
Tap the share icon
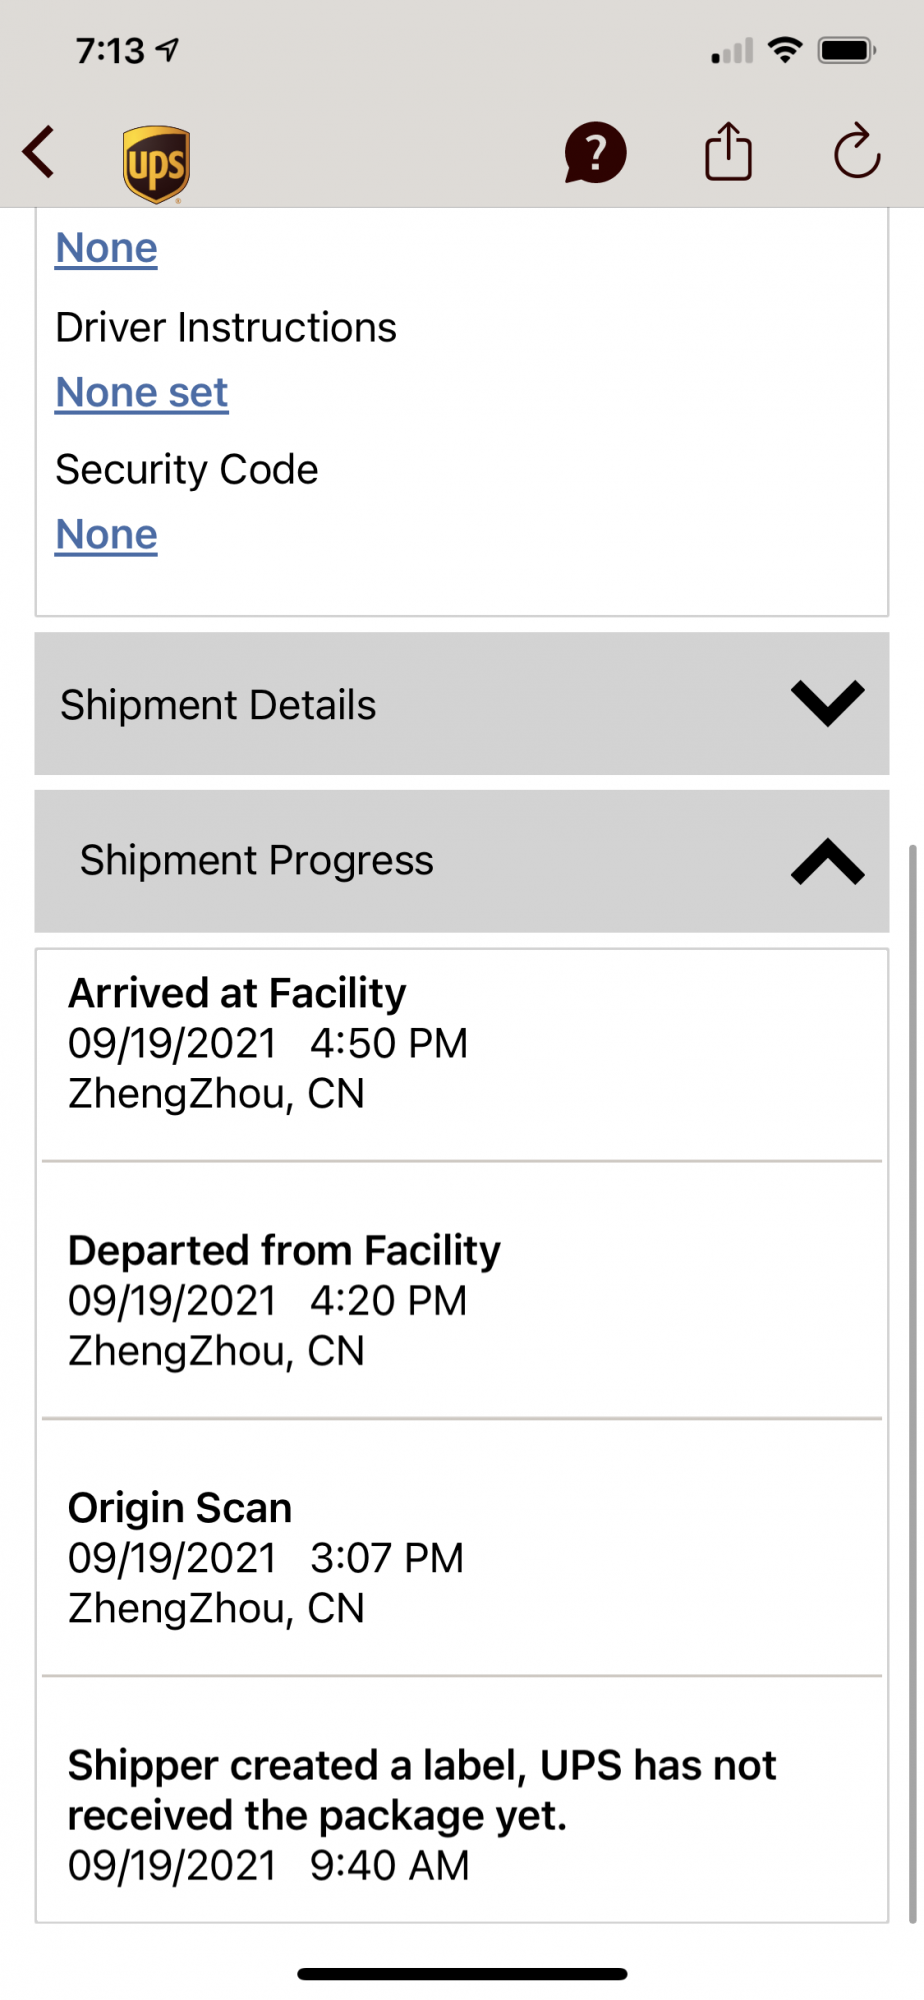click(728, 152)
